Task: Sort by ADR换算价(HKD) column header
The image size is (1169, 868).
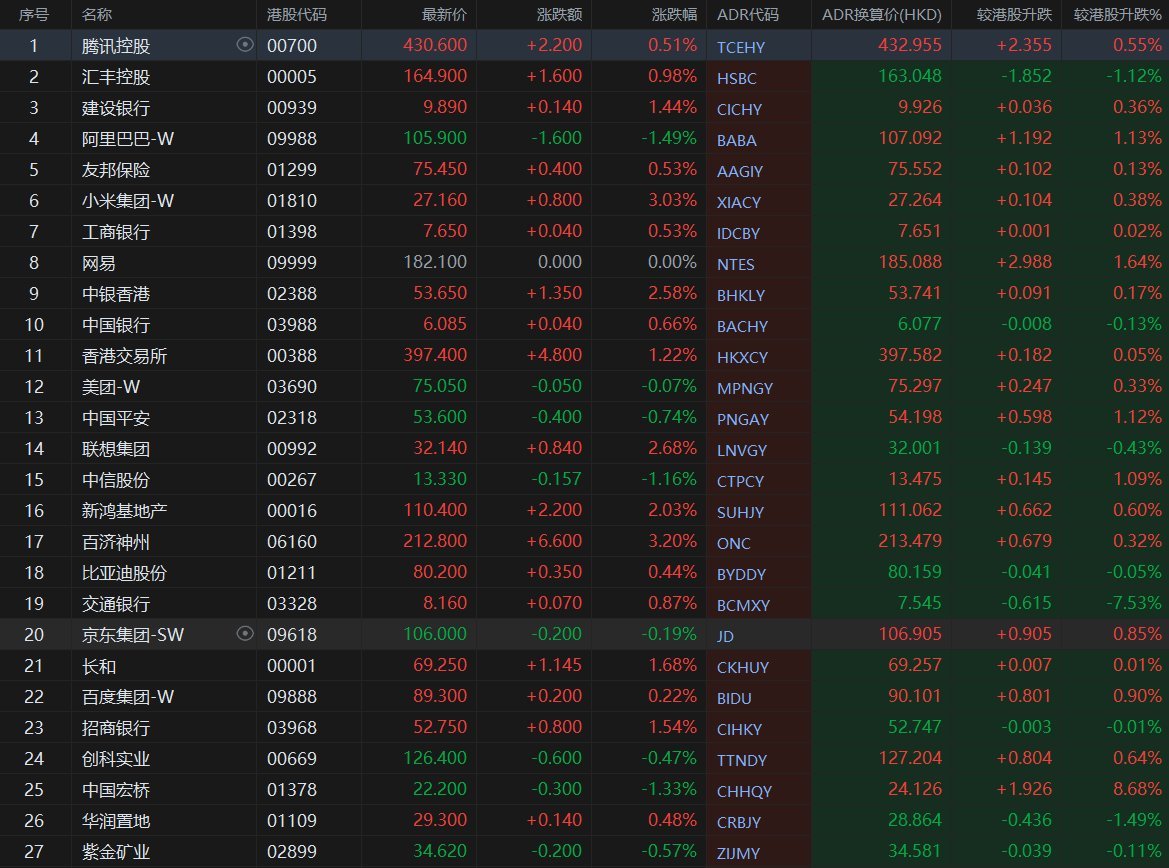Action: [x=881, y=14]
